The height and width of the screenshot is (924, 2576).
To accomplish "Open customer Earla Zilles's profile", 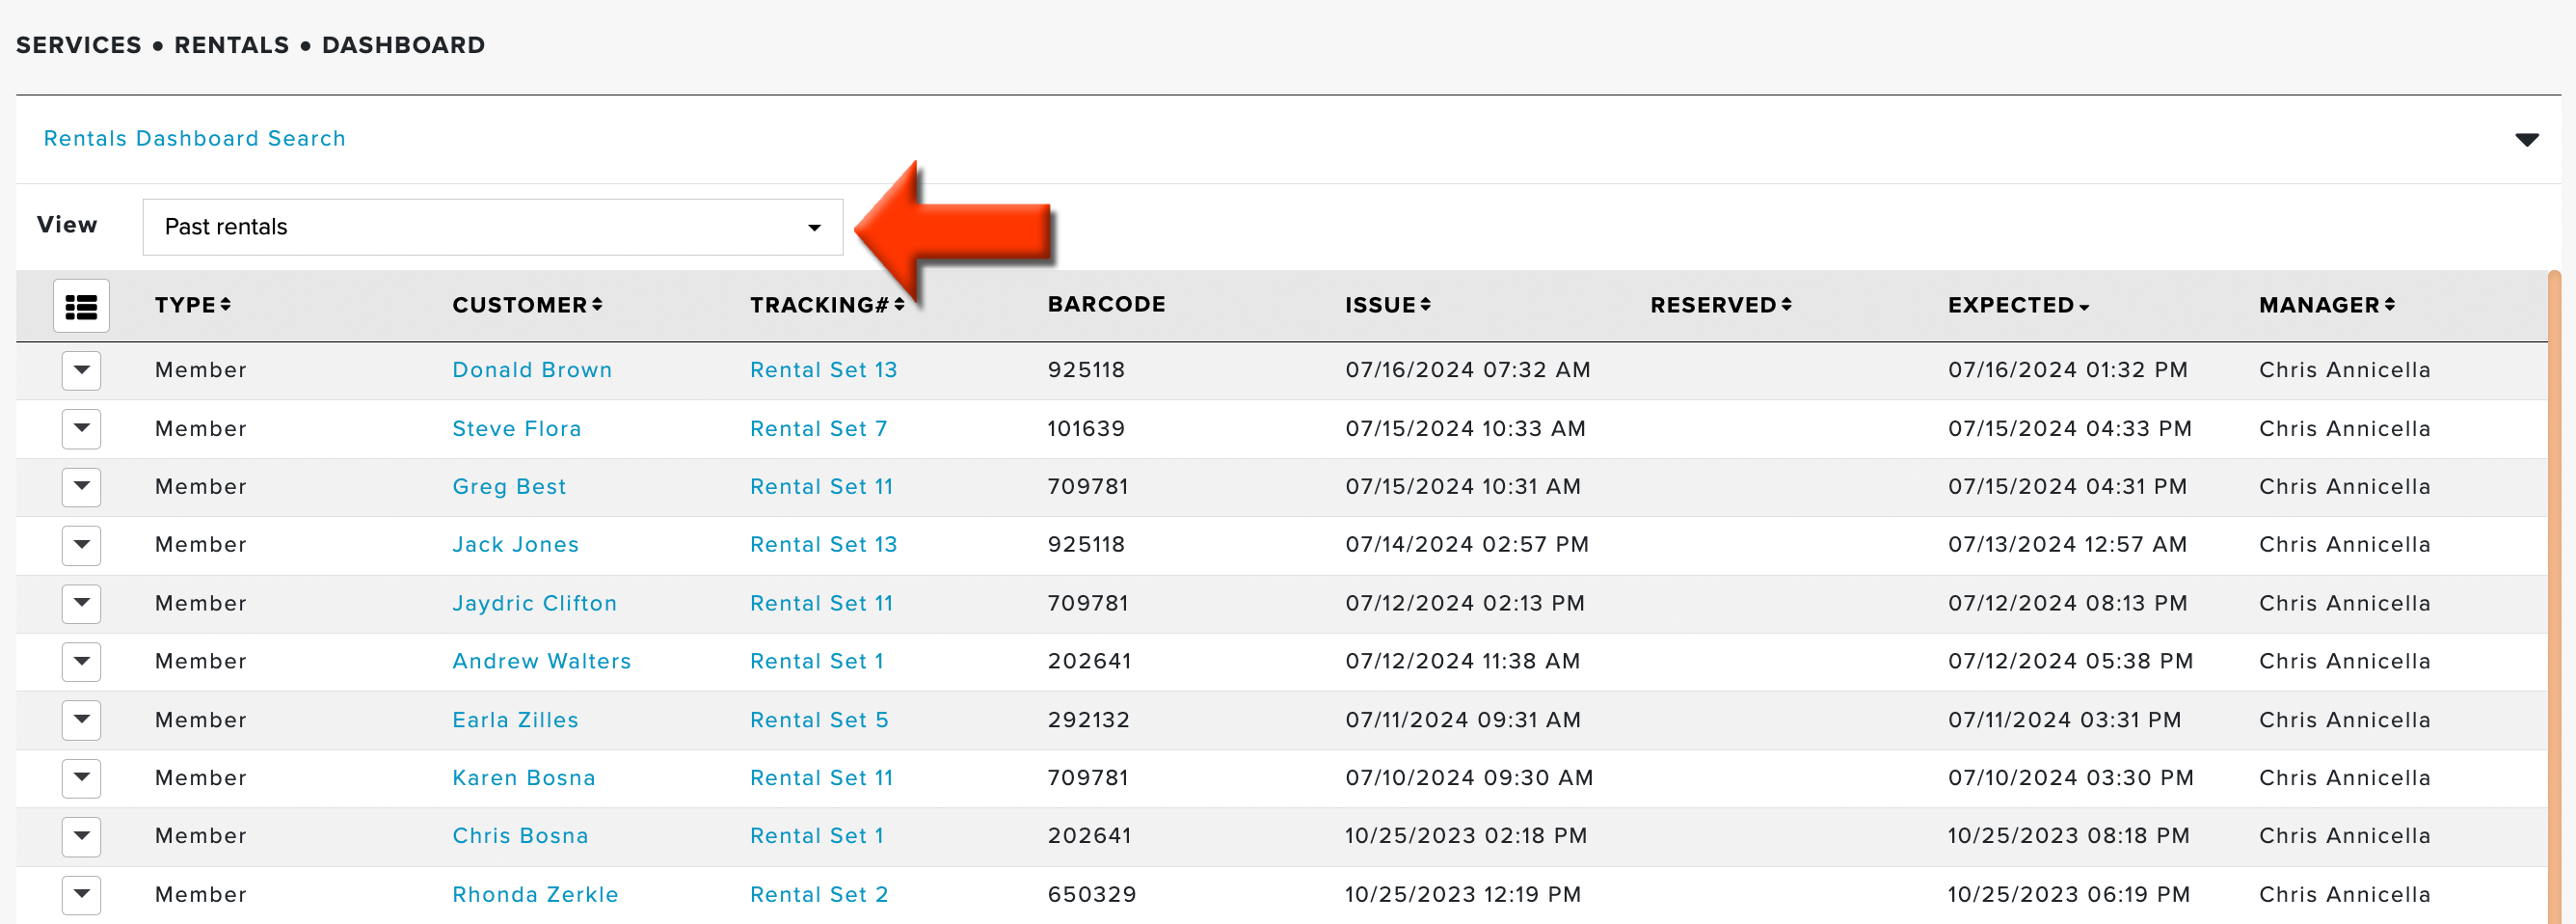I will 515,720.
